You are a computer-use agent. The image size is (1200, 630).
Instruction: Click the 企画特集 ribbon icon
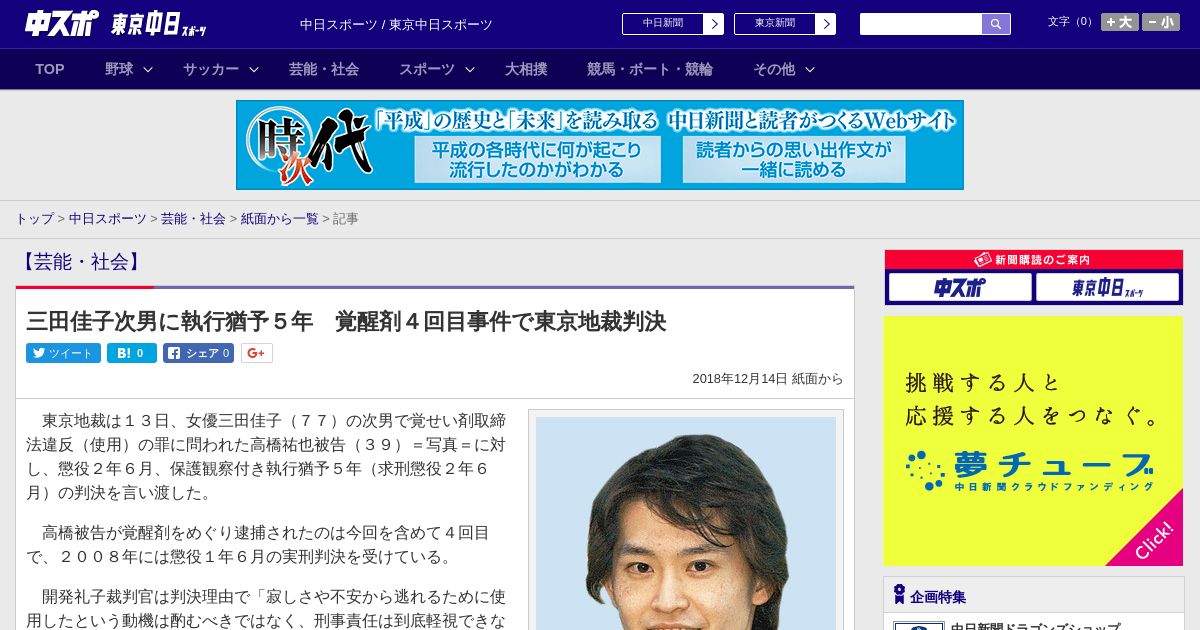pos(899,595)
